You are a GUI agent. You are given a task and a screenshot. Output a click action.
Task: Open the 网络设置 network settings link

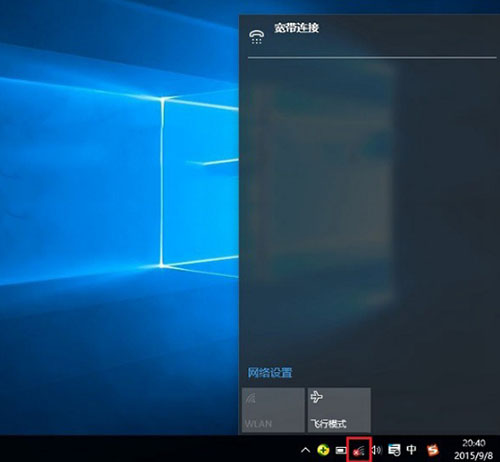coord(270,373)
